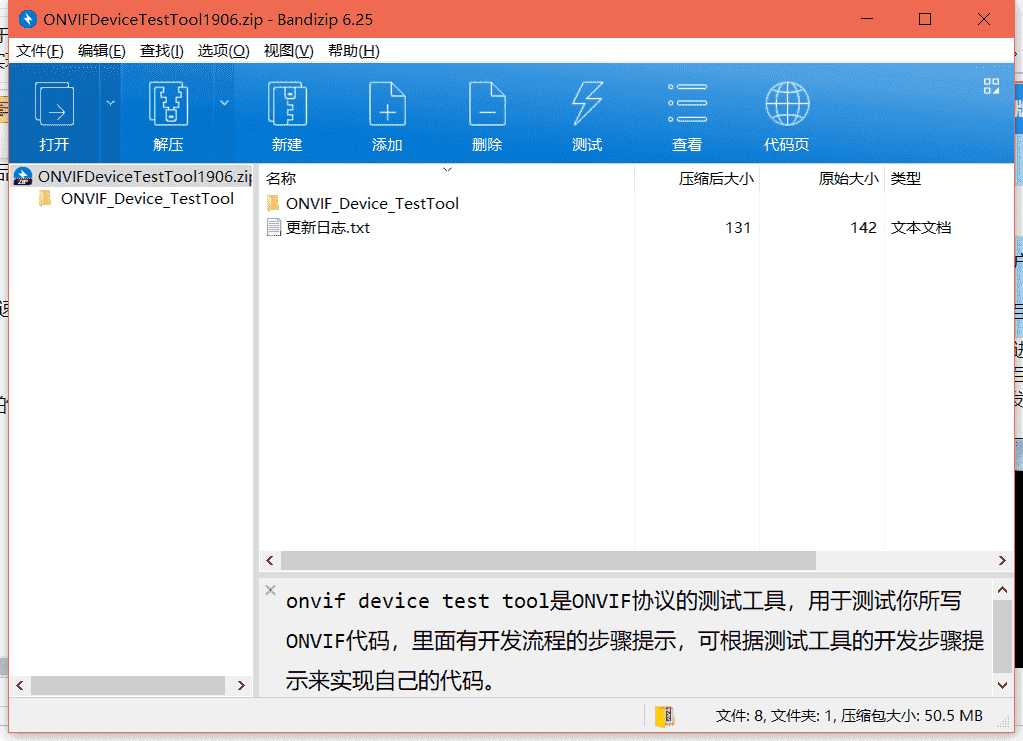This screenshot has width=1023, height=741.
Task: Click status bar text 压缩包大小: 50.5 MB
Action: pos(911,716)
